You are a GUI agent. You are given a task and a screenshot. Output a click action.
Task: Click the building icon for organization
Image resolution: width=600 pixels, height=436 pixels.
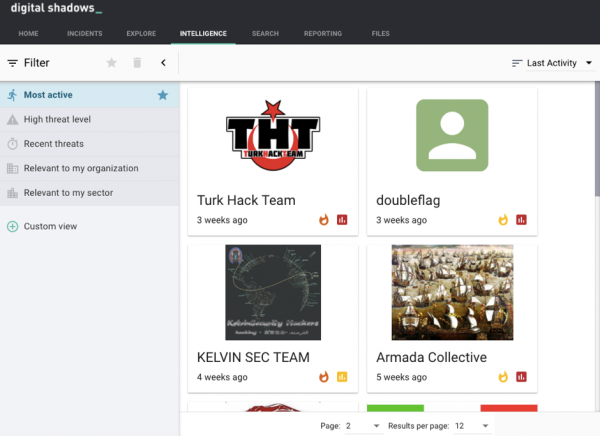click(x=13, y=168)
